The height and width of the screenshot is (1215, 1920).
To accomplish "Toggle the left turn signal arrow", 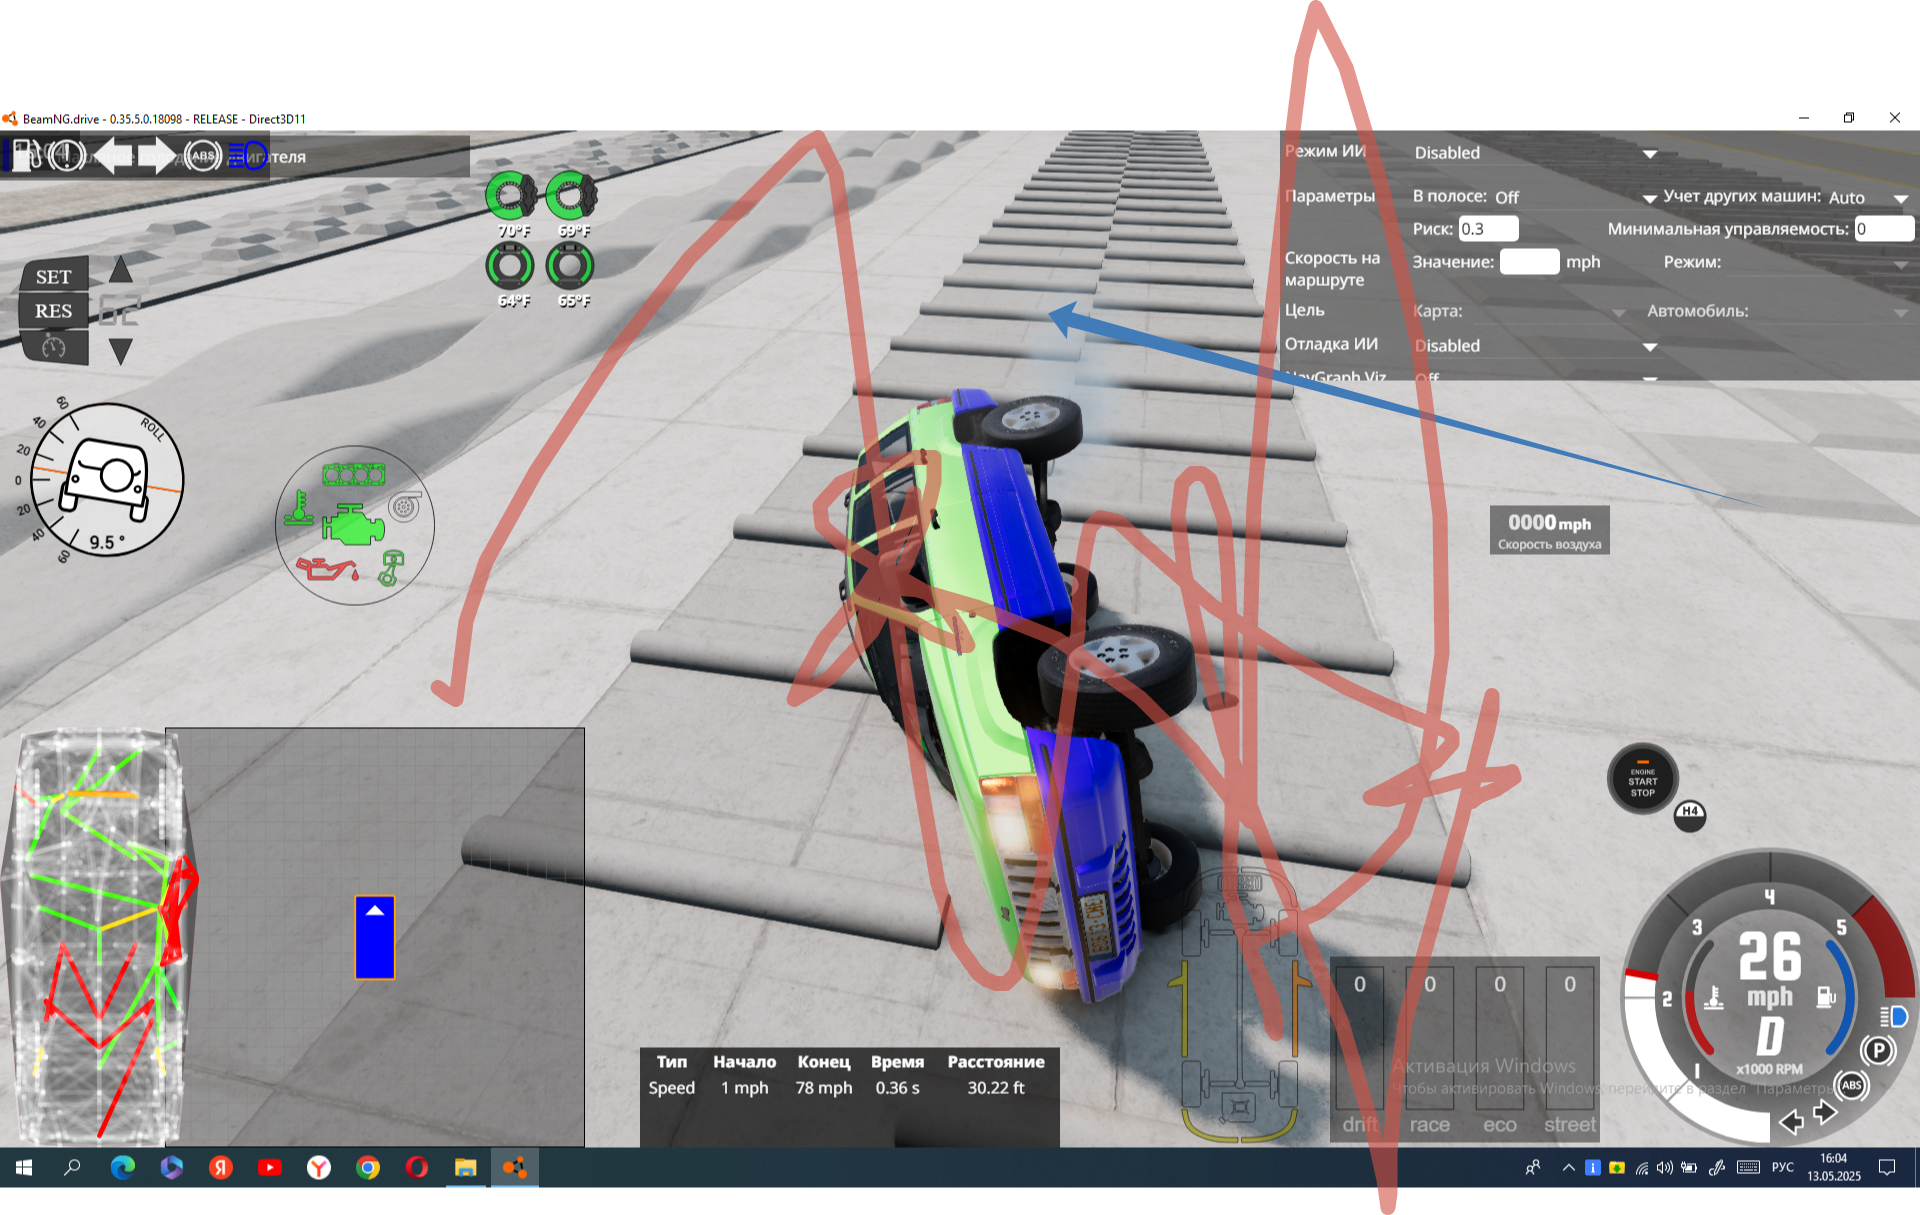I will click(113, 156).
